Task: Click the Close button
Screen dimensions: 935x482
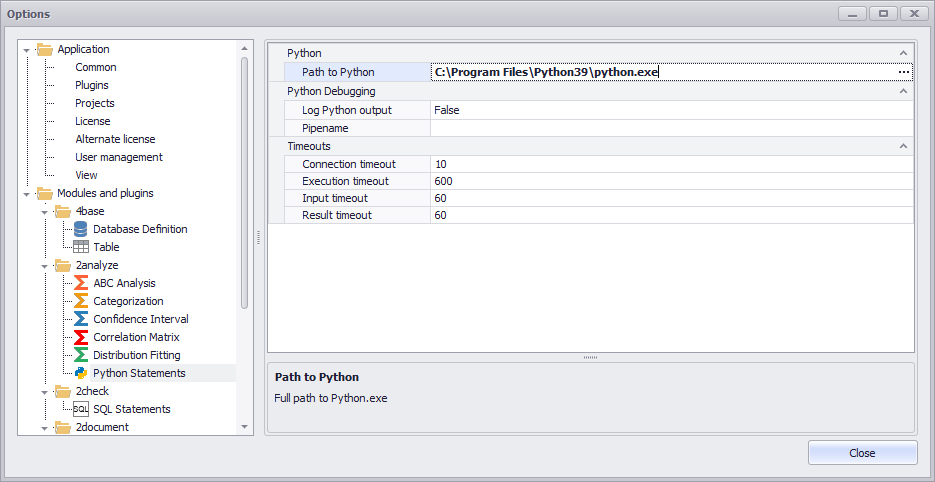Action: [x=862, y=453]
